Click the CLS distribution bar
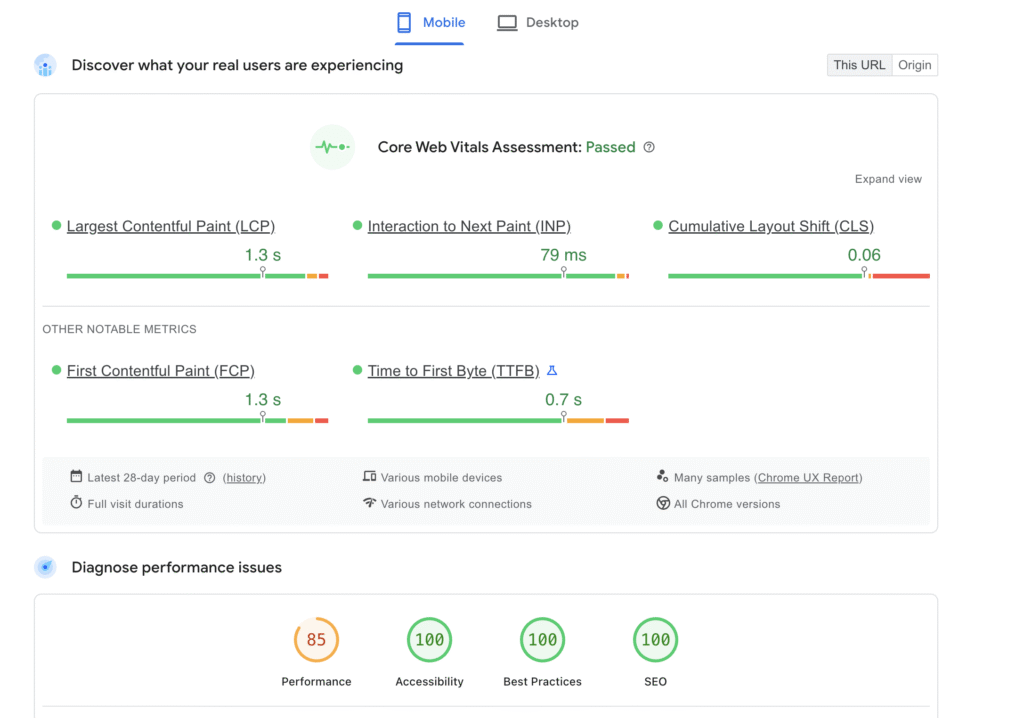1024x718 pixels. [799, 276]
